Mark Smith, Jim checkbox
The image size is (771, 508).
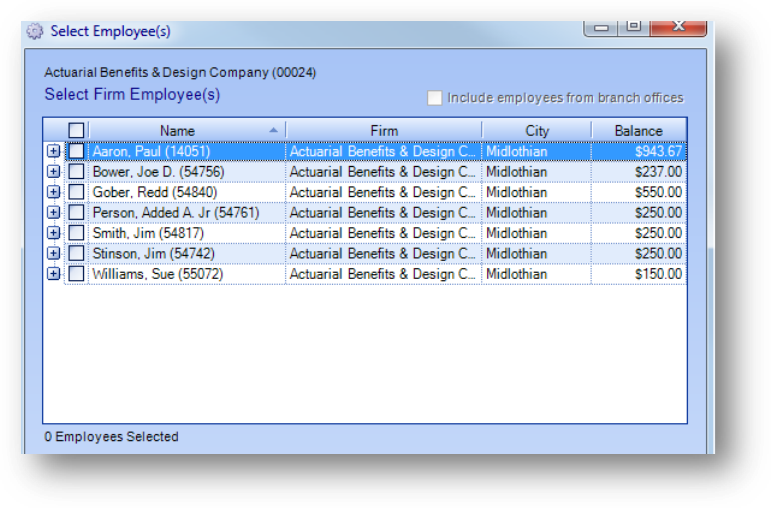pos(76,233)
